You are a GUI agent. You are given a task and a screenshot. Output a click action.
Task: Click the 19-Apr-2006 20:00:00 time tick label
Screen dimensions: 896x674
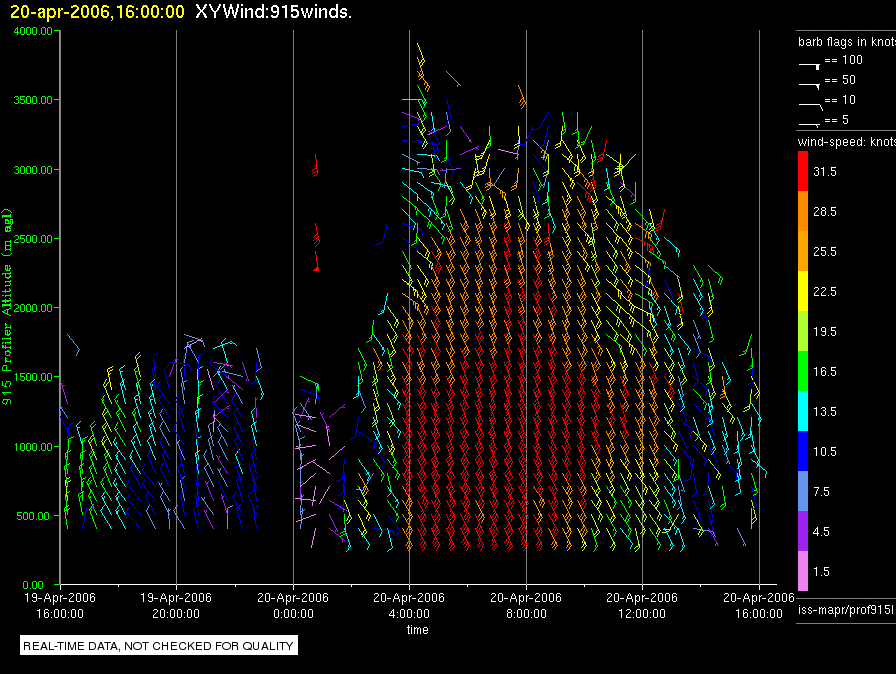pyautogui.click(x=176, y=603)
